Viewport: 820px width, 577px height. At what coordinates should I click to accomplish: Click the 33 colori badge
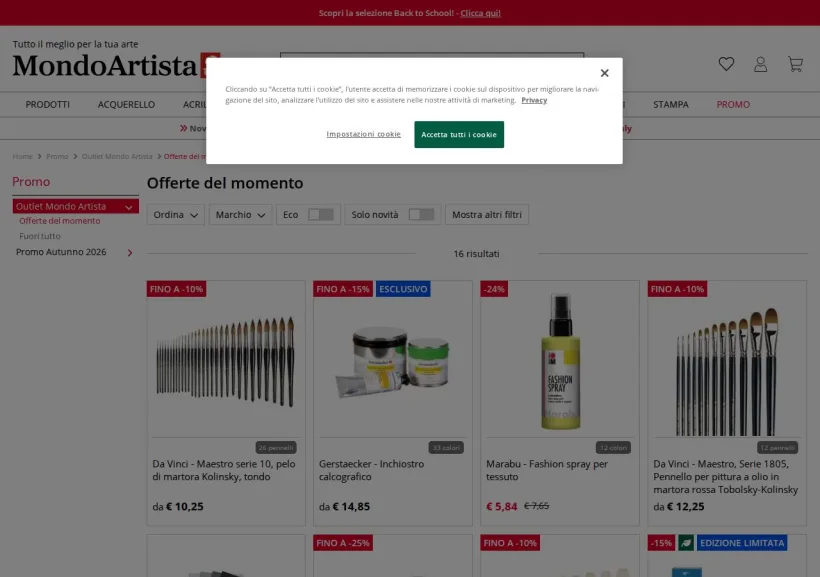pyautogui.click(x=446, y=448)
